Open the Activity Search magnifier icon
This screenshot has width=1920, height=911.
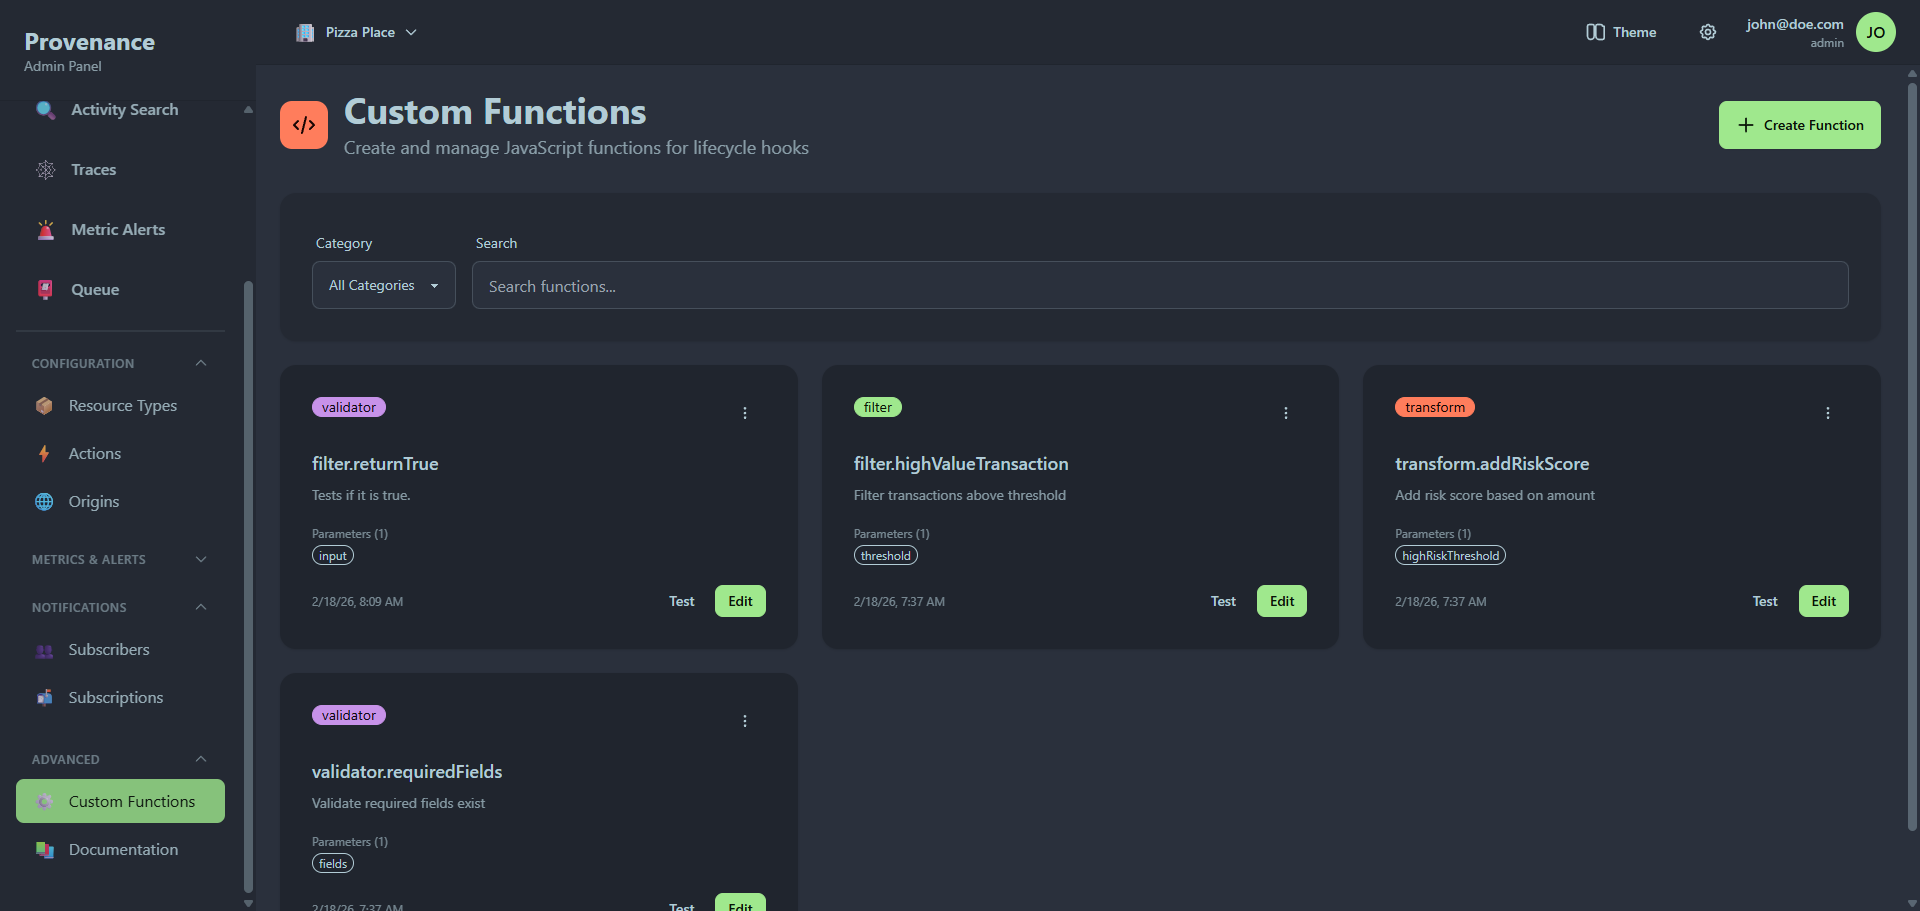tap(45, 110)
